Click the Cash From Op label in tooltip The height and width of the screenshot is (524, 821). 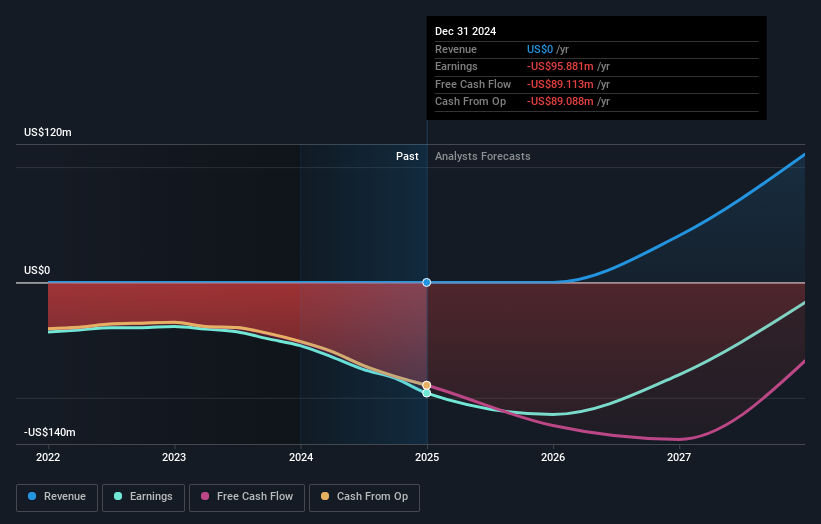point(470,102)
